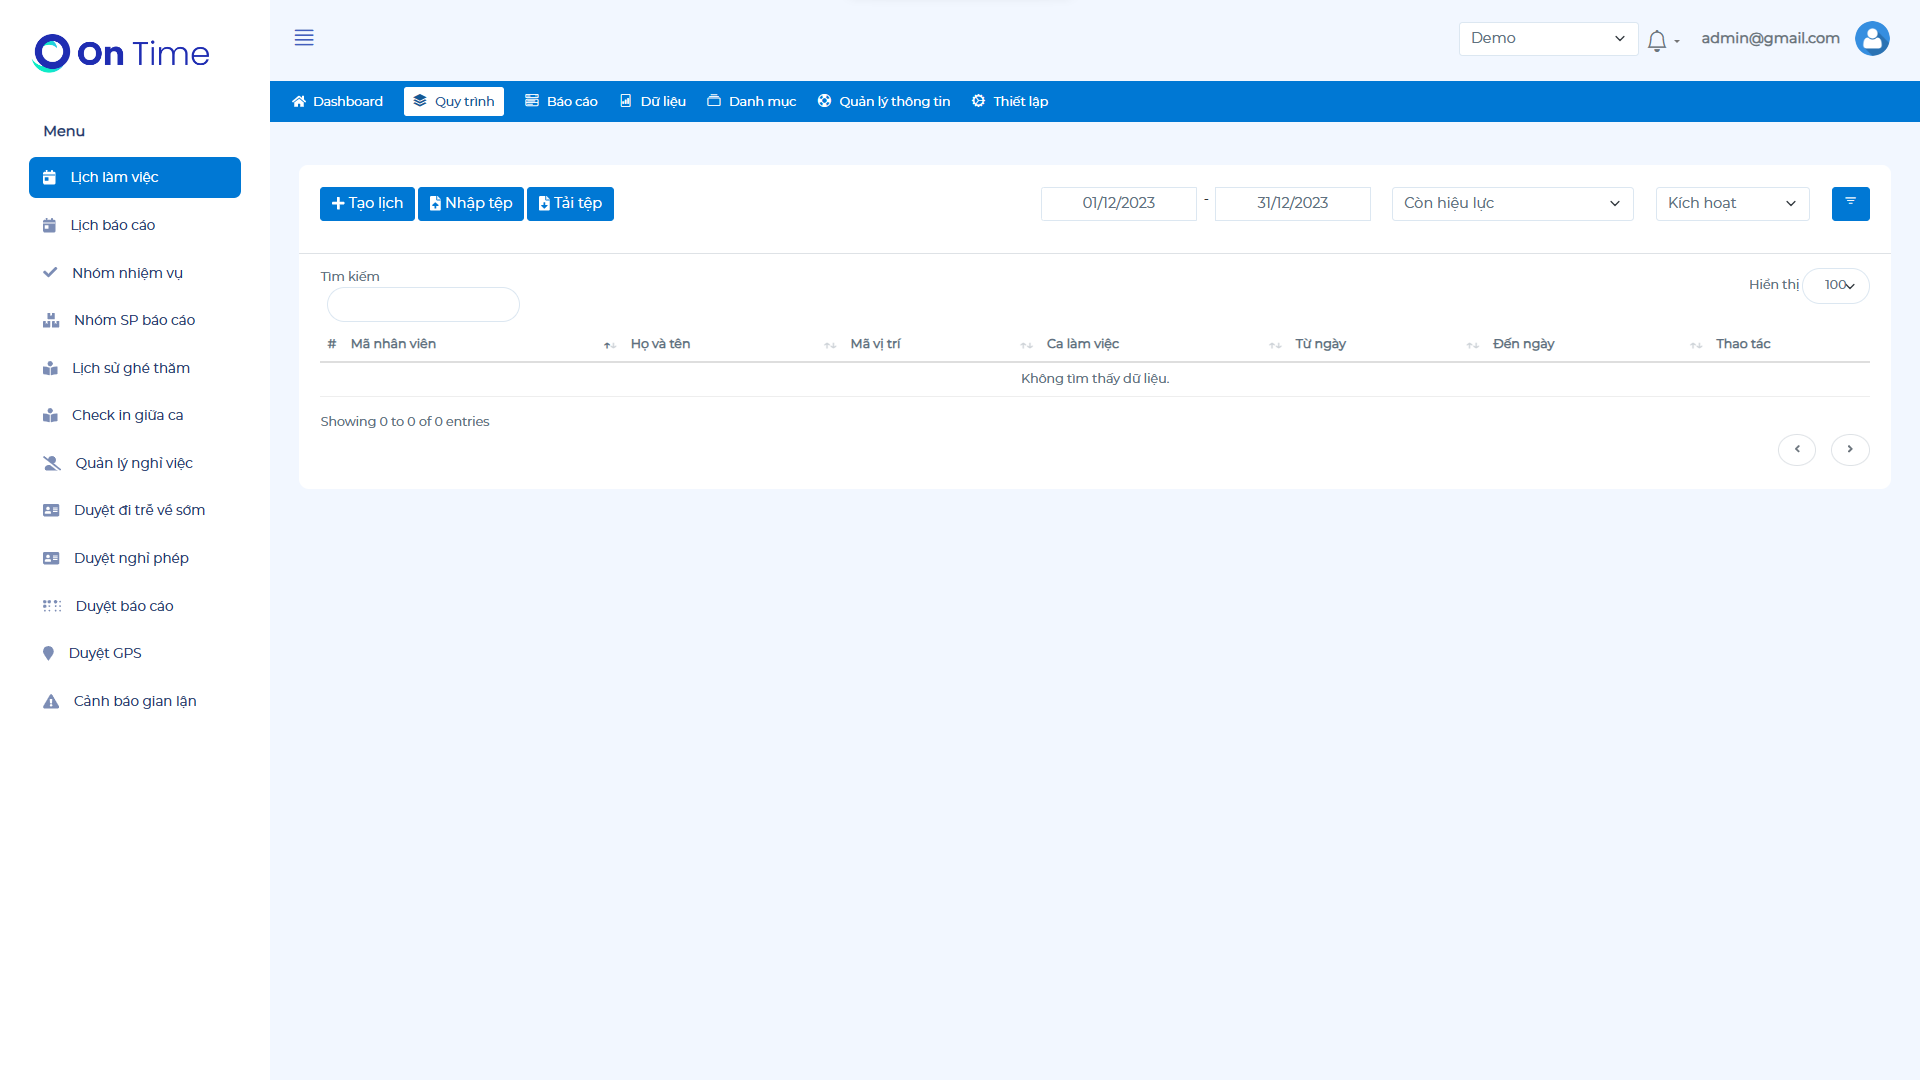1920x1080 pixels.
Task: Click the Nhập tệp button
Action: coord(470,203)
